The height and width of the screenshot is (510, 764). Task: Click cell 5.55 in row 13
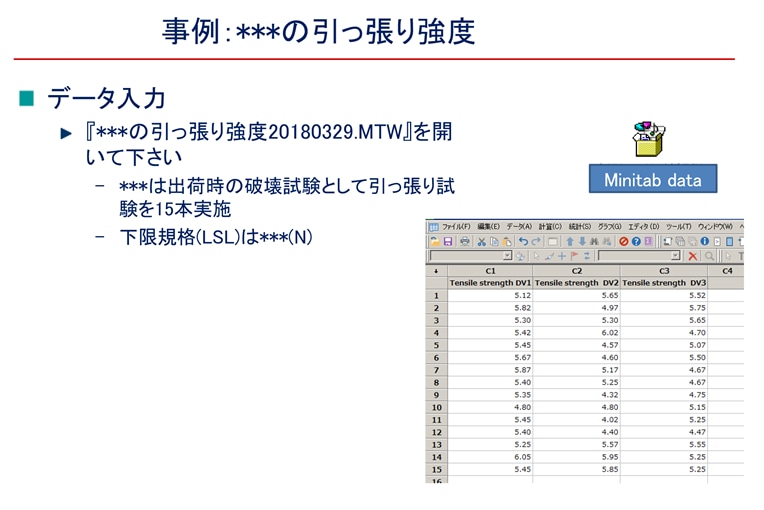point(664,445)
